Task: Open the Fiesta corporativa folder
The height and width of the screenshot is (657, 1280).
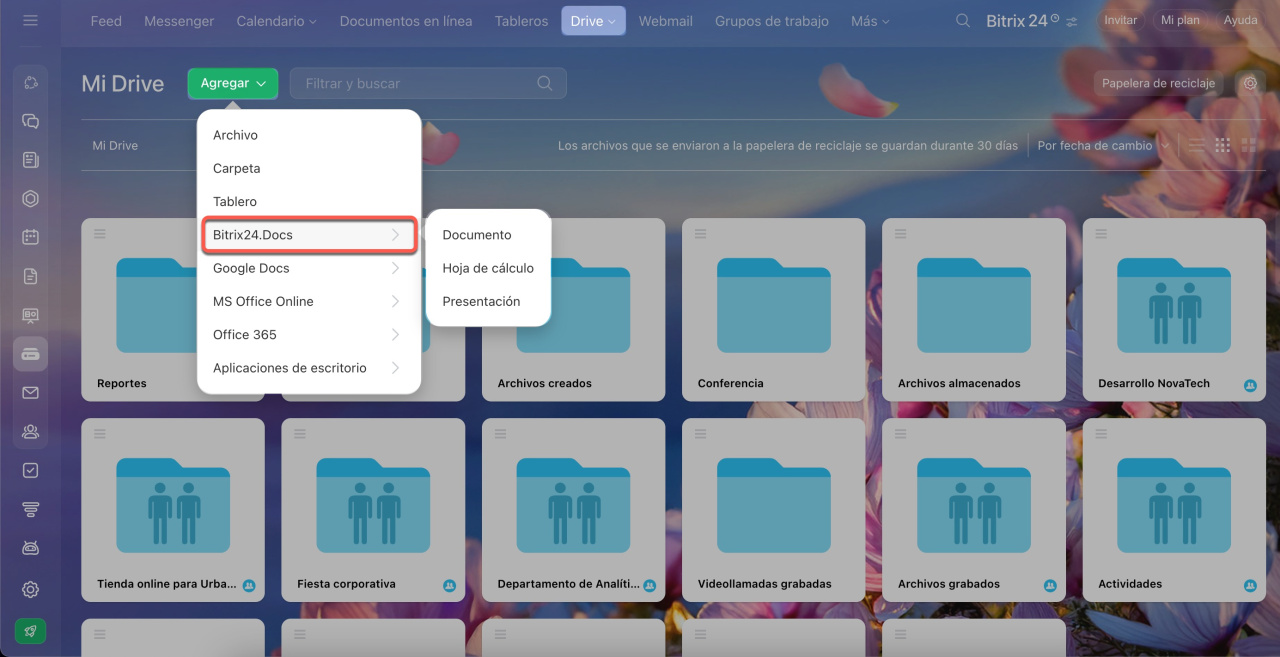Action: (373, 510)
